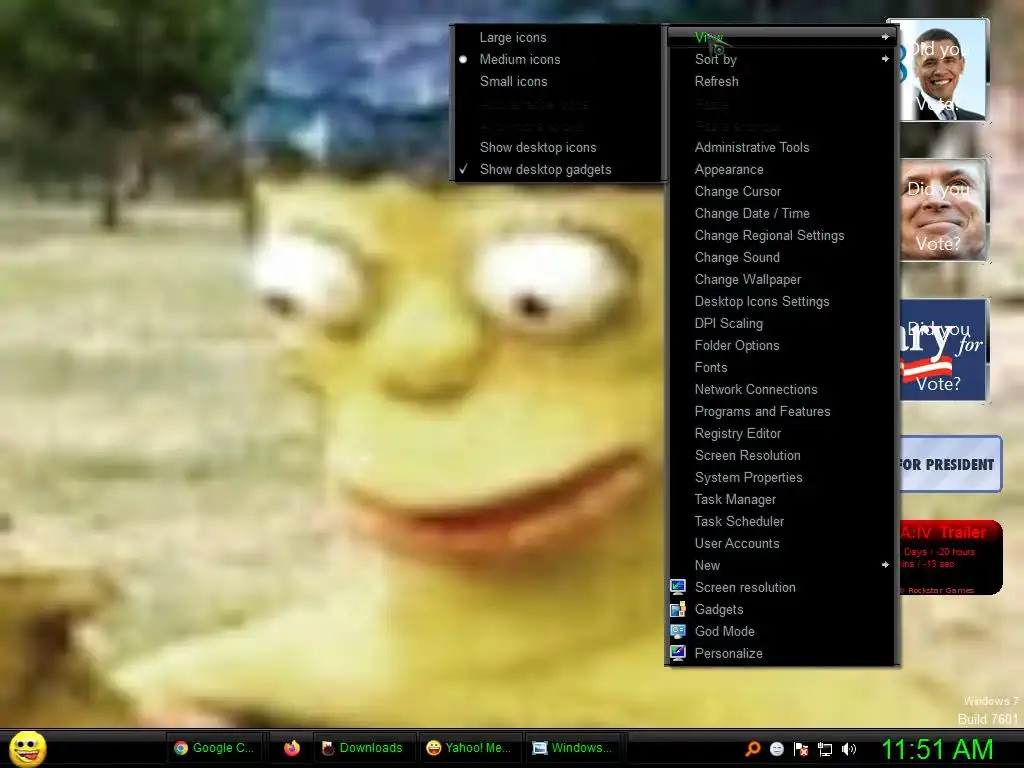Open User Accounts

[781, 543]
